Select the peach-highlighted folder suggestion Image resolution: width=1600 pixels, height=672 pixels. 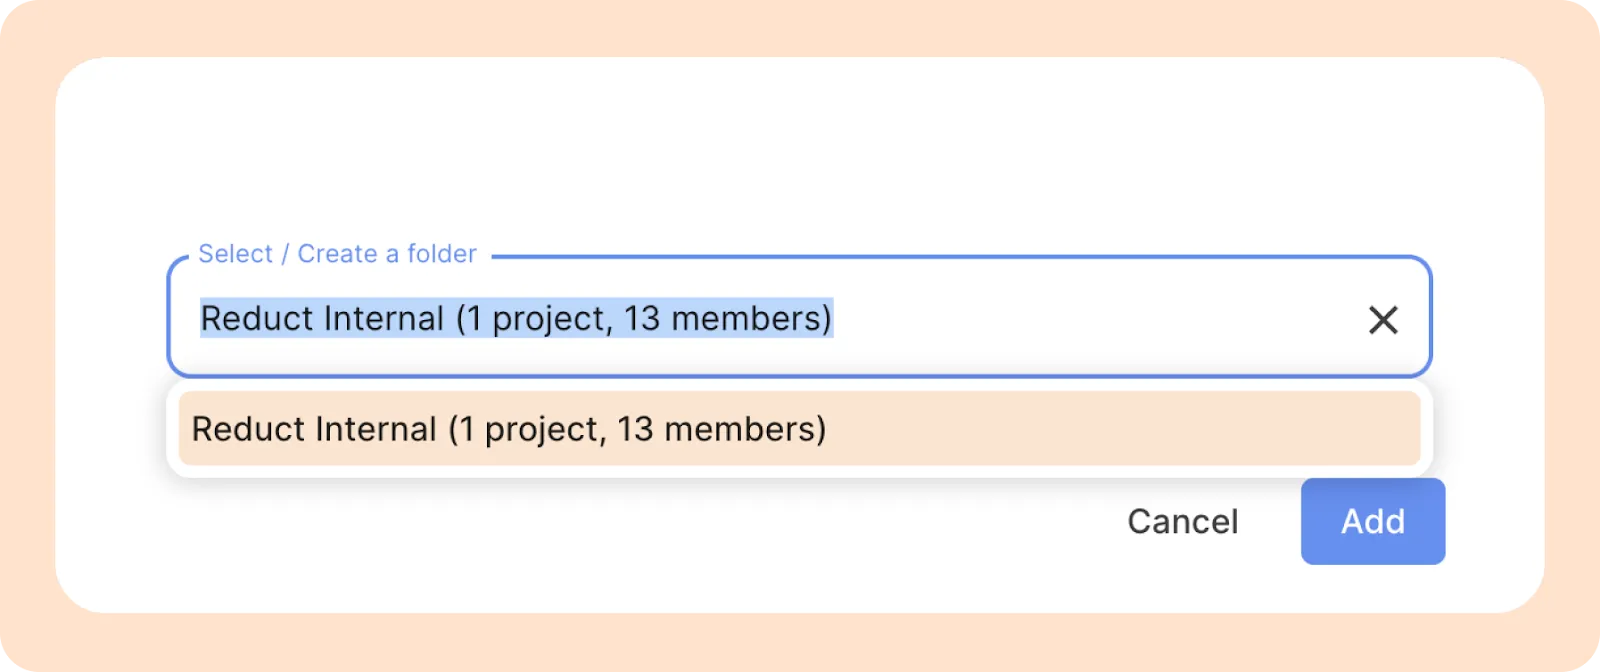(x=798, y=429)
